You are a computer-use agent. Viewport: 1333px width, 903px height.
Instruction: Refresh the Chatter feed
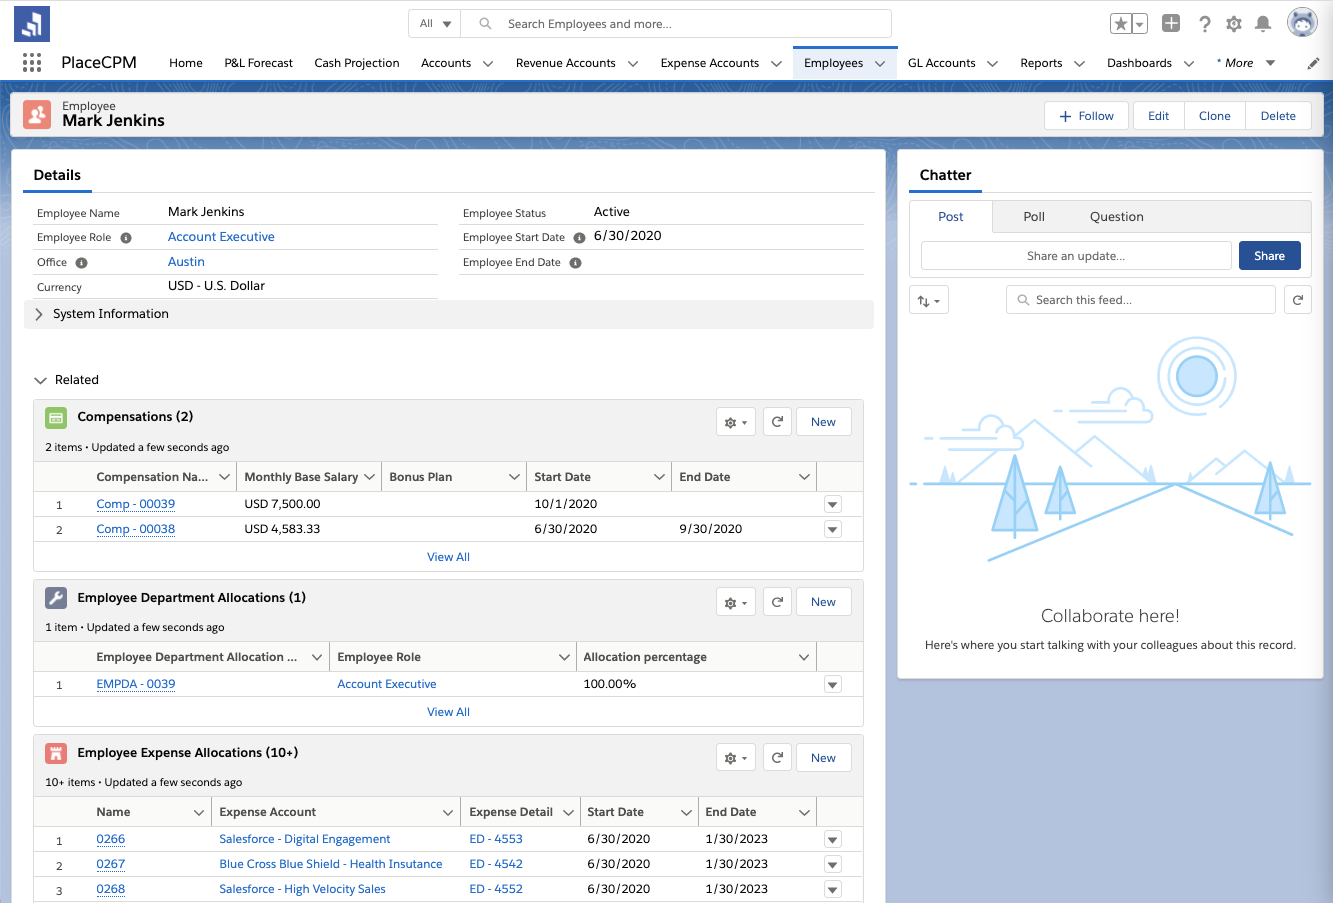[x=1297, y=300]
